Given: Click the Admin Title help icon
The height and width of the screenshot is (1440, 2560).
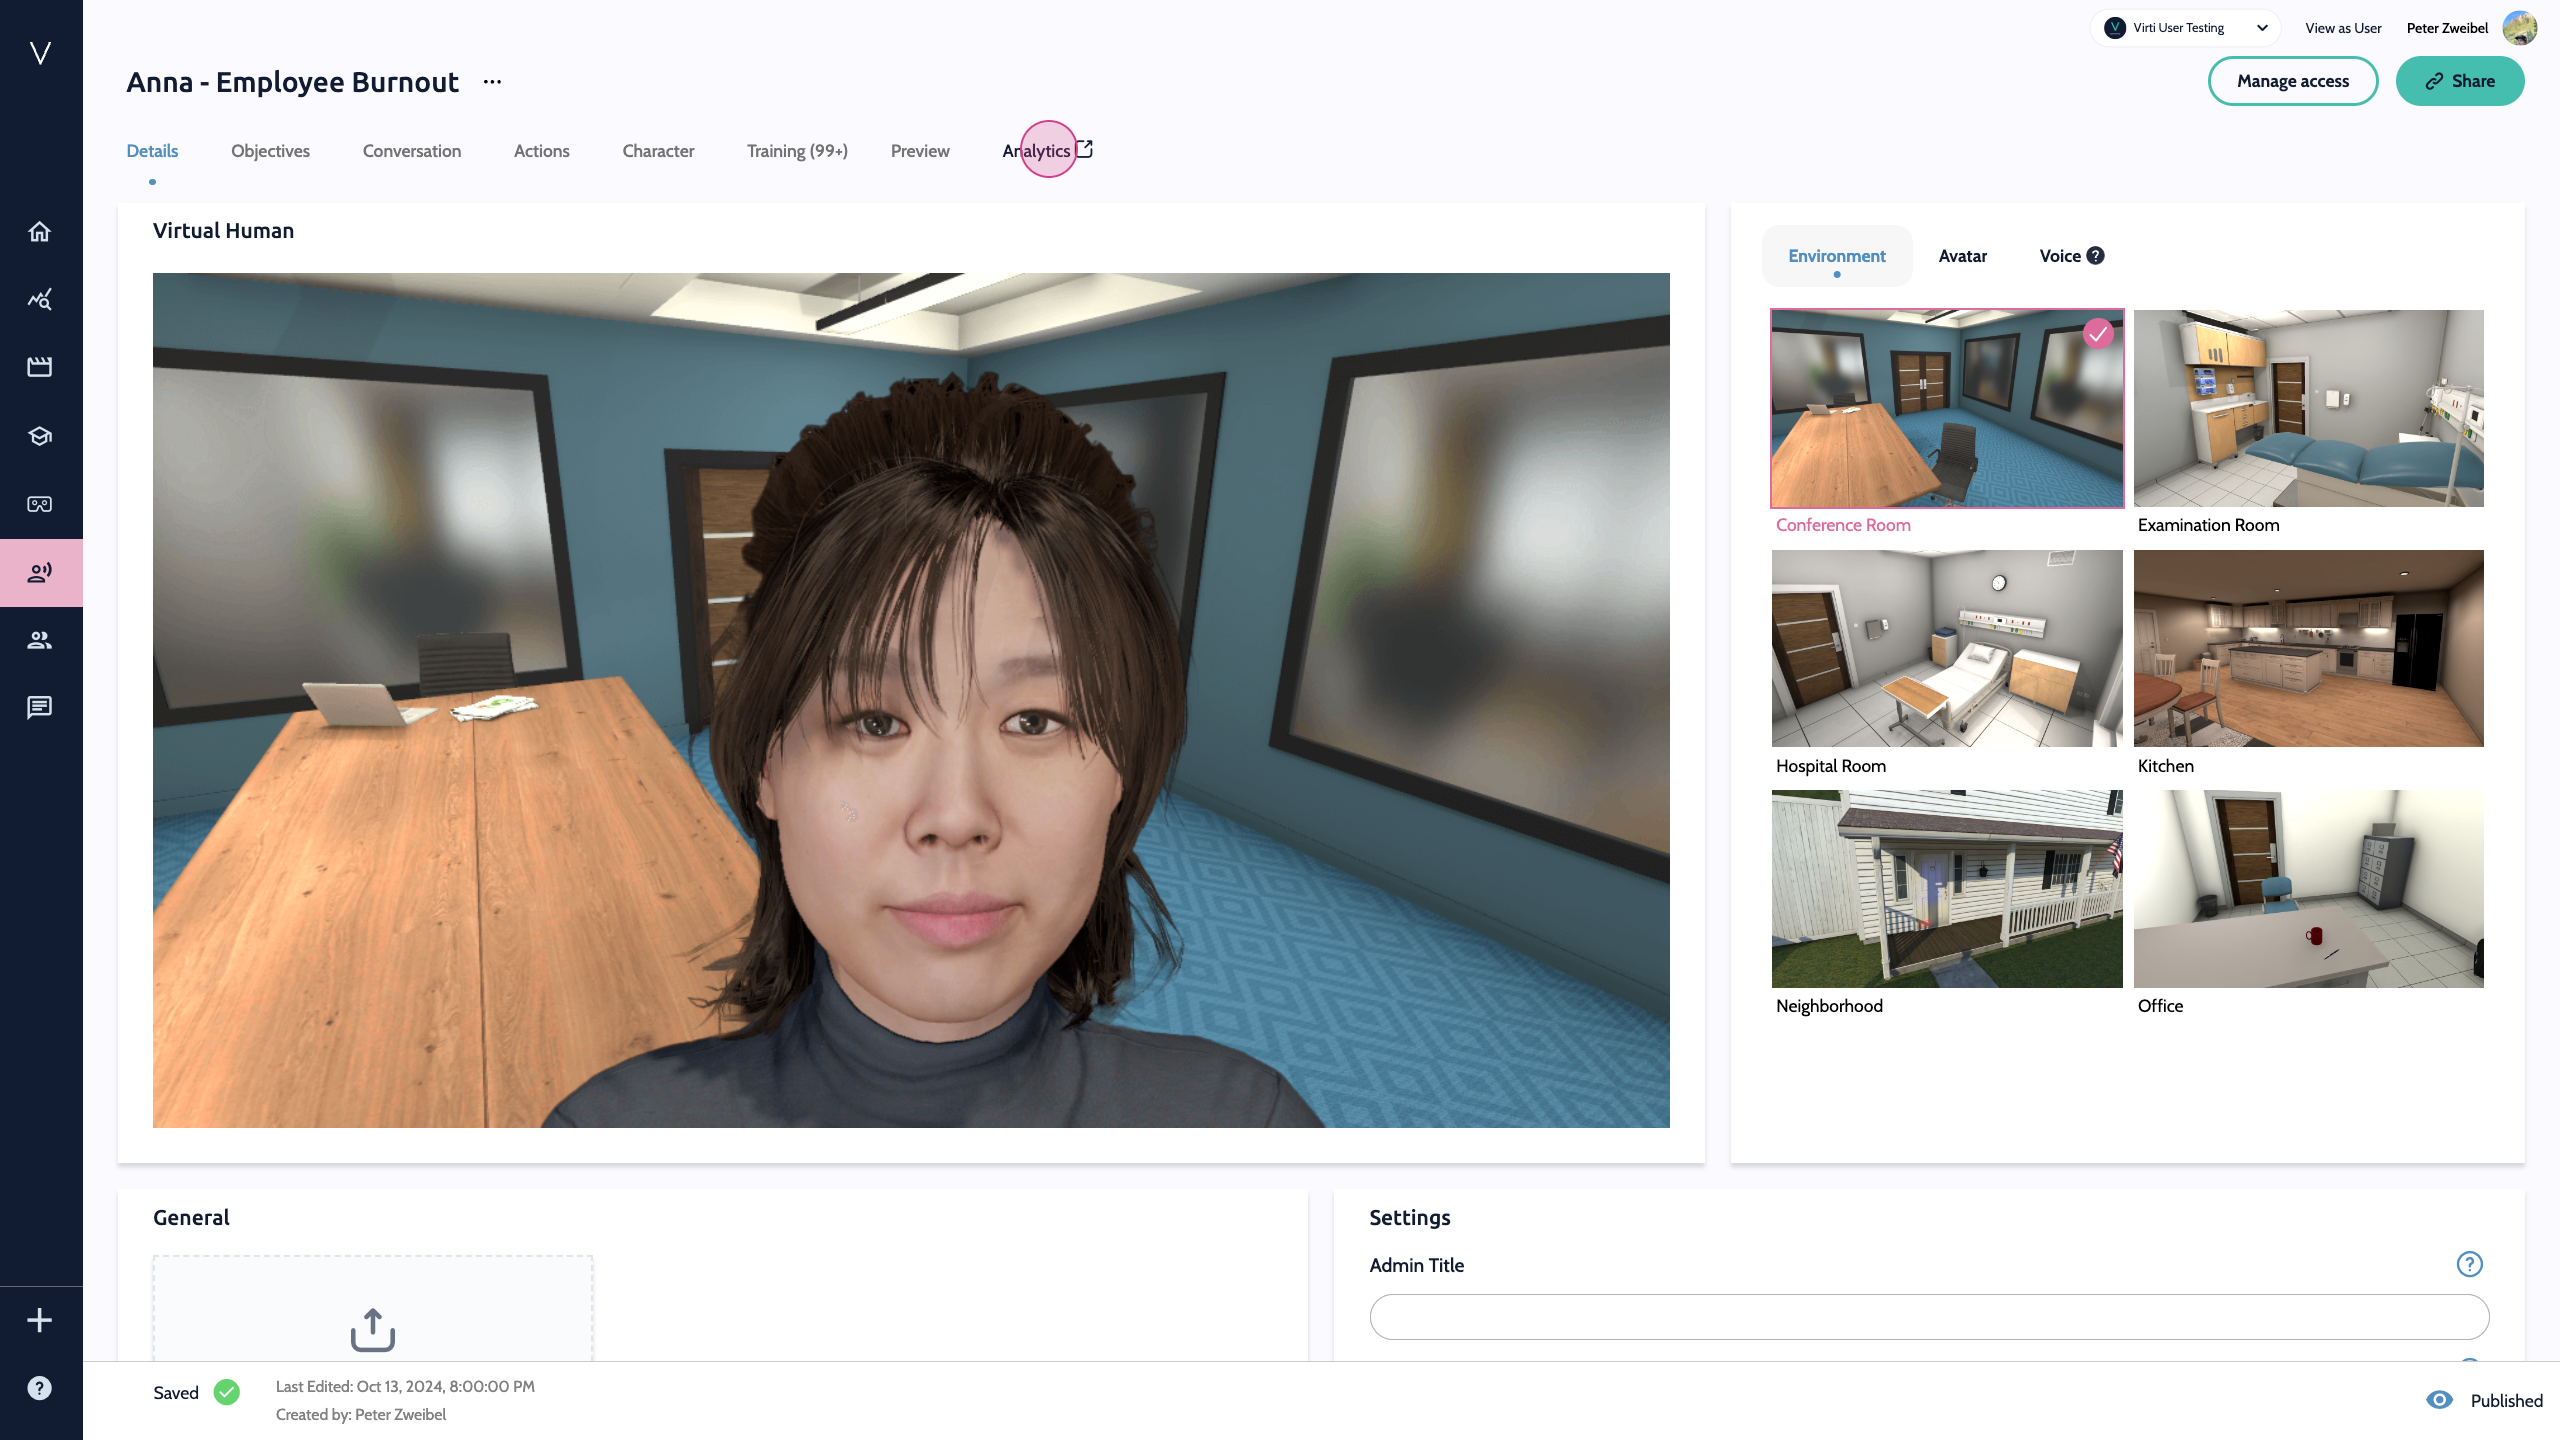Looking at the screenshot, I should pos(2469,1264).
